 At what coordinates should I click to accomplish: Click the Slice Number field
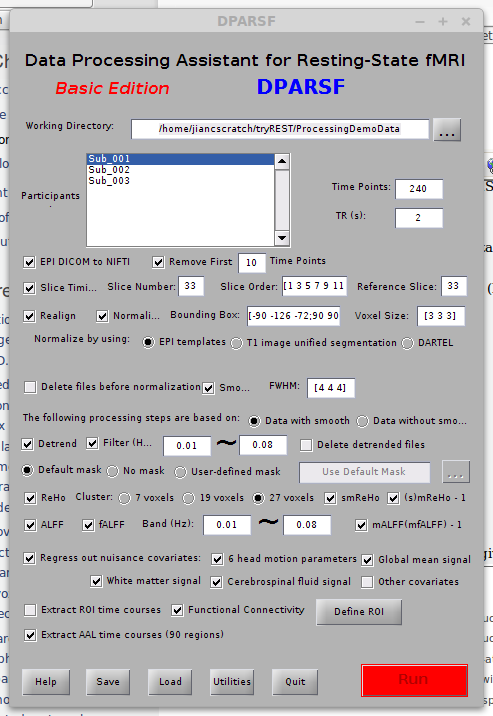pos(191,286)
